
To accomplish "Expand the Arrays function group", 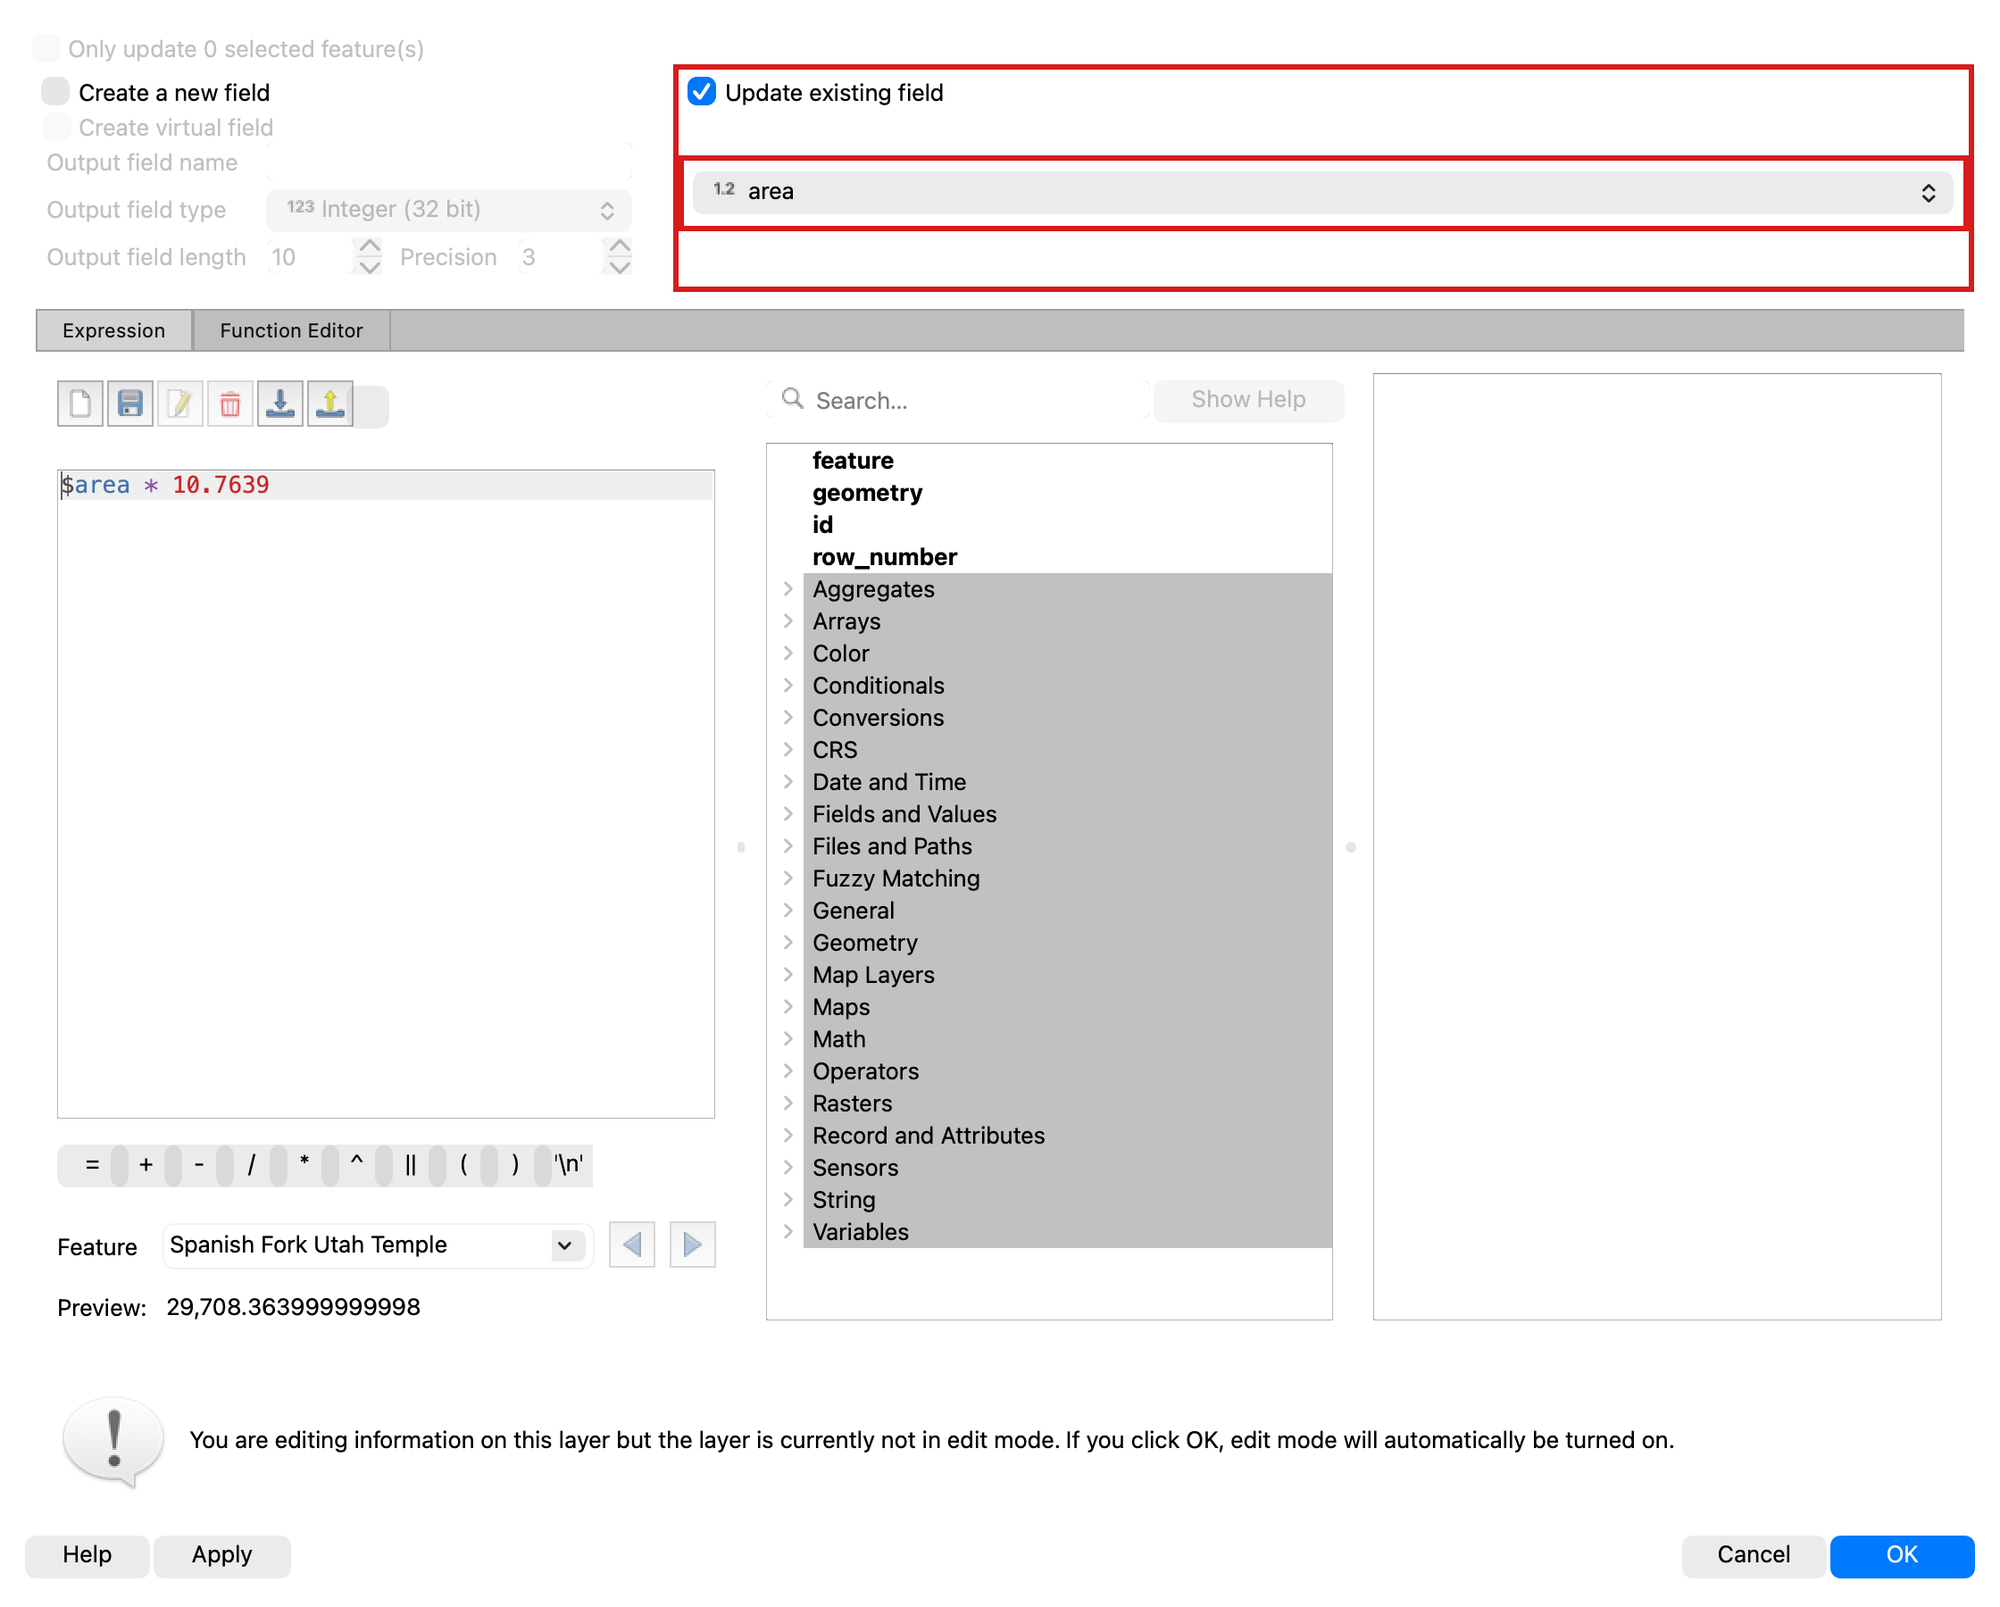I will click(x=788, y=621).
